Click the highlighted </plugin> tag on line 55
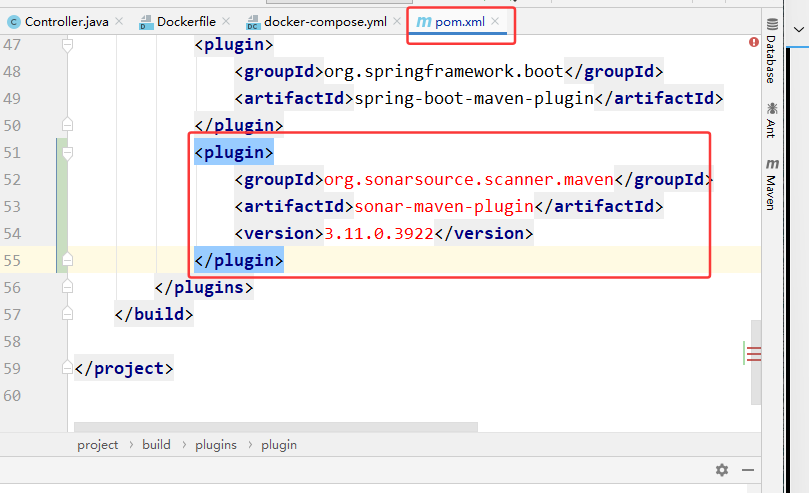Image resolution: width=809 pixels, height=493 pixels. click(x=239, y=260)
